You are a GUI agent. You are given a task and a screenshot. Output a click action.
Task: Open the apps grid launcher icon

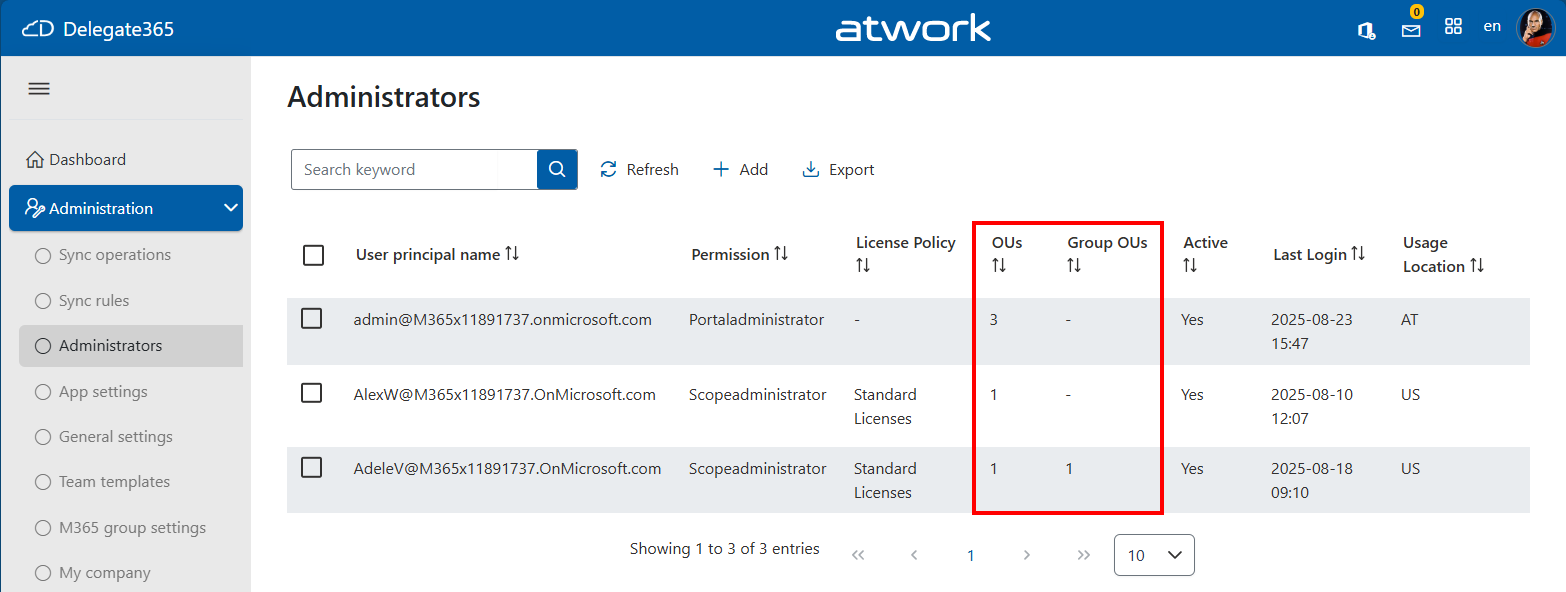point(1453,26)
